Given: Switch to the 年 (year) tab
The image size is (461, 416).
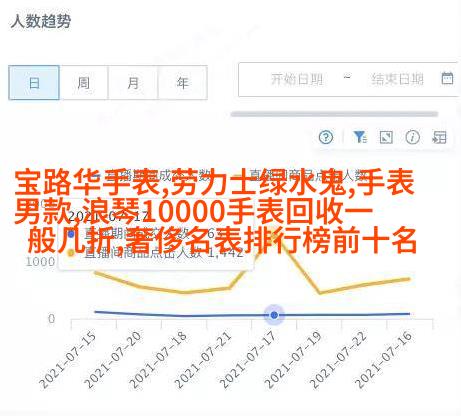Looking at the screenshot, I should 183,83.
